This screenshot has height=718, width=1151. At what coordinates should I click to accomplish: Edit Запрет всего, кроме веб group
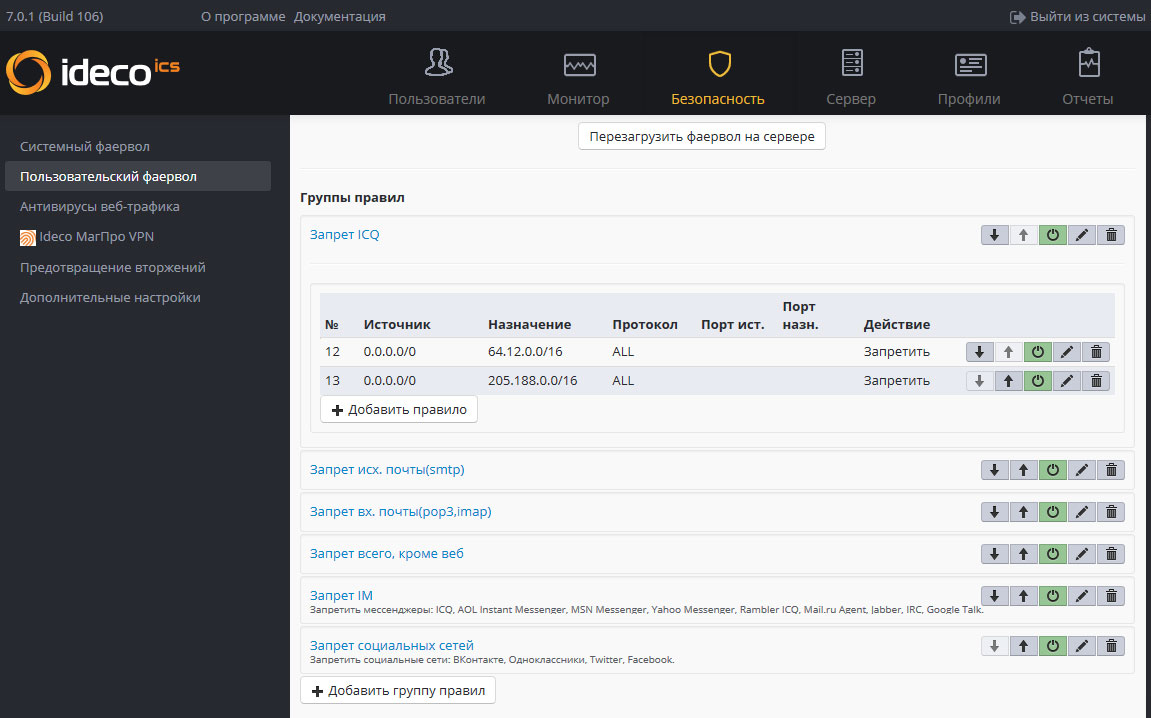point(1082,554)
